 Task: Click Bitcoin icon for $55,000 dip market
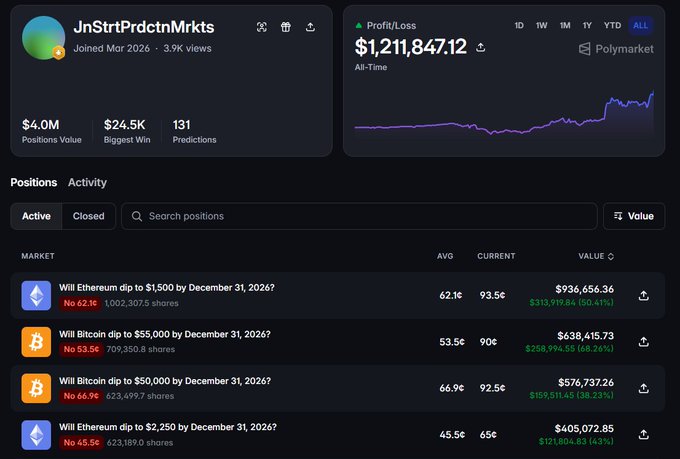pos(36,342)
